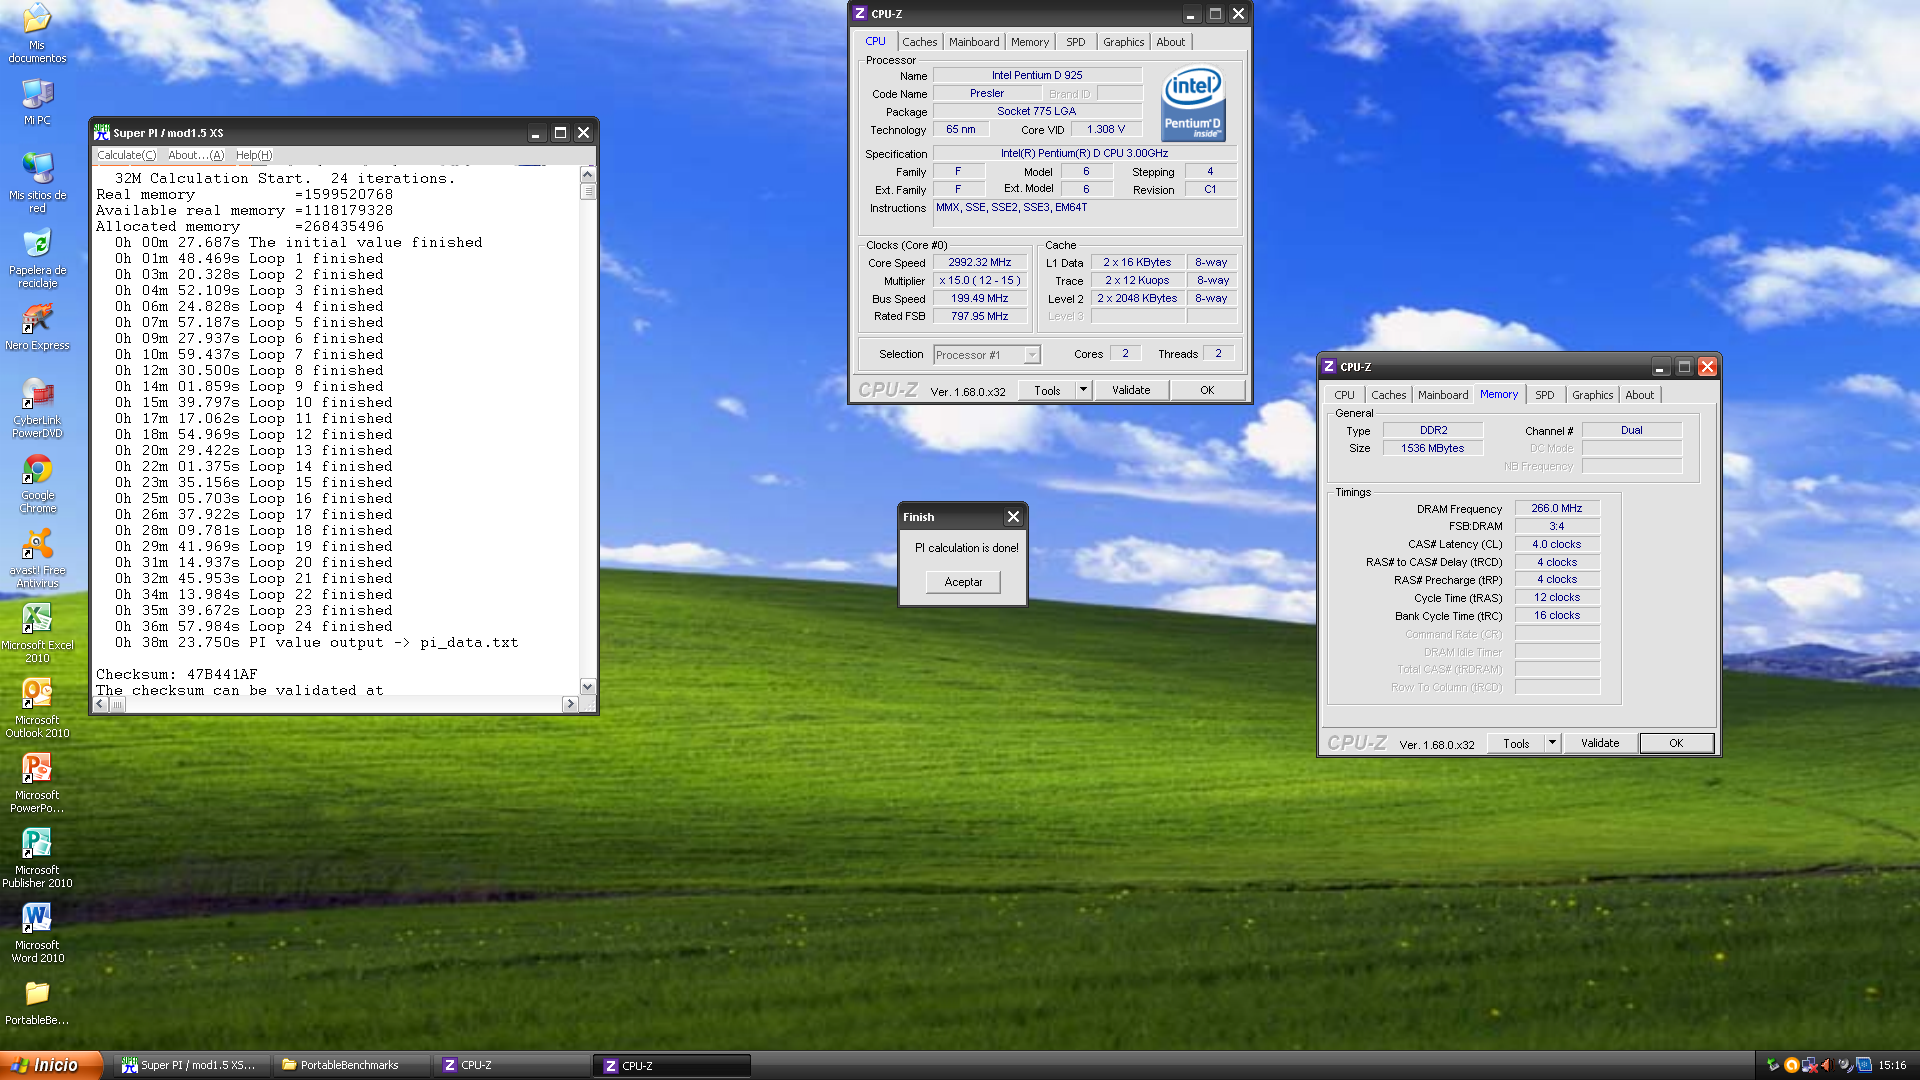This screenshot has height=1080, width=1920.
Task: Open Papelera de reciclaje icon
Action: pyautogui.click(x=37, y=258)
